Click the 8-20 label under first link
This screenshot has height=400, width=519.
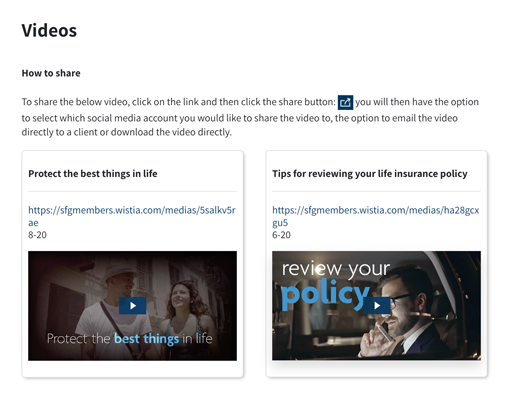click(x=37, y=235)
